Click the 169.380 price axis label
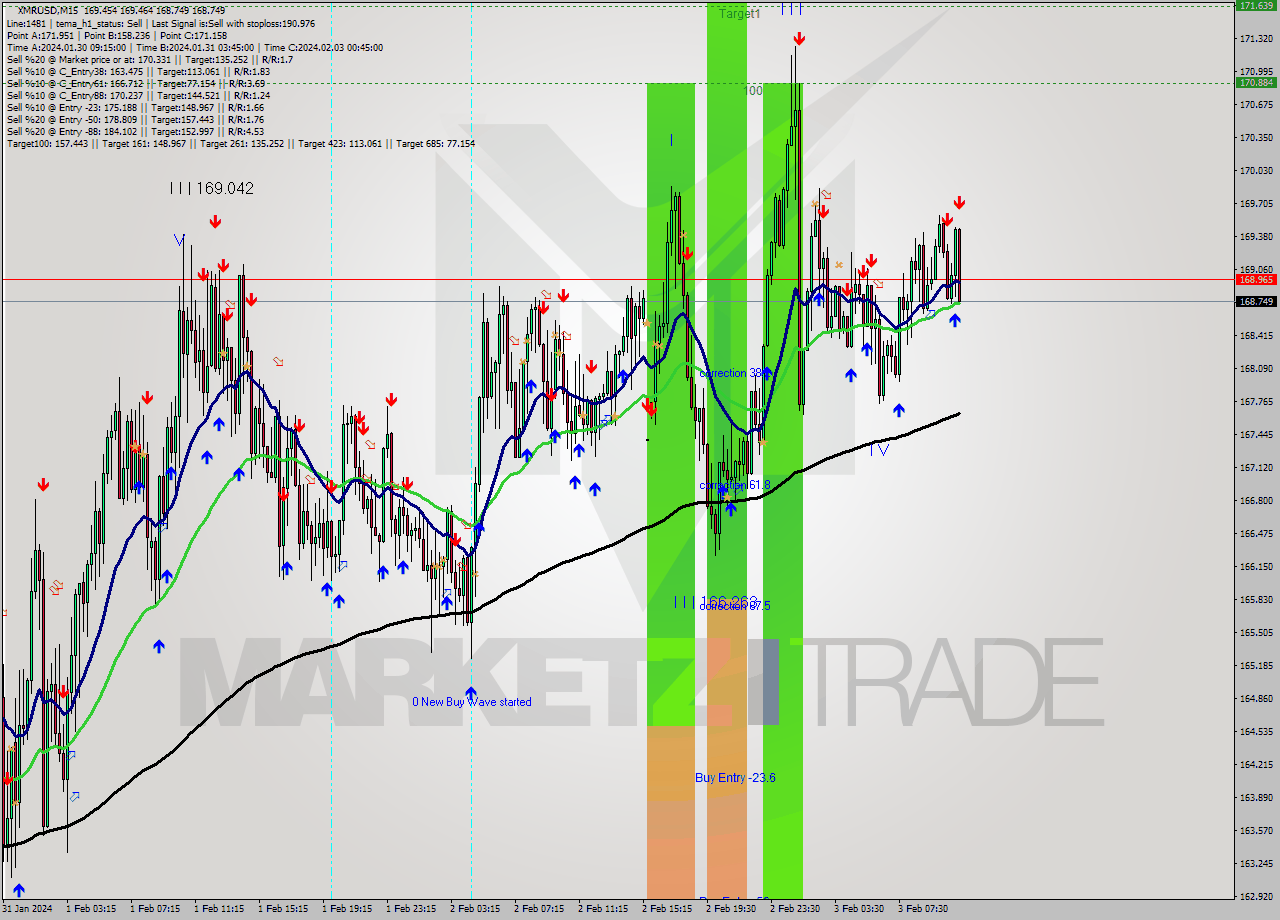This screenshot has height=920, width=1280. [x=1256, y=237]
